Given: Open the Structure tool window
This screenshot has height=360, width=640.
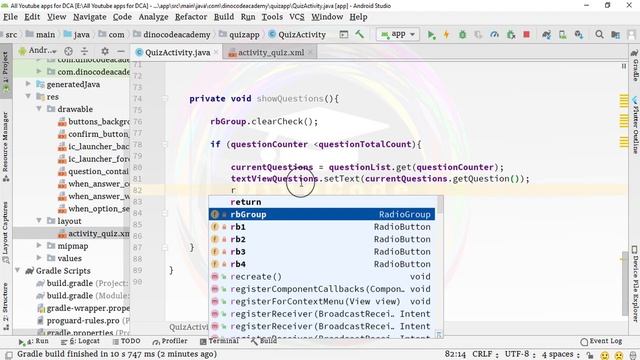Looking at the screenshot, I should pyautogui.click(x=5, y=306).
